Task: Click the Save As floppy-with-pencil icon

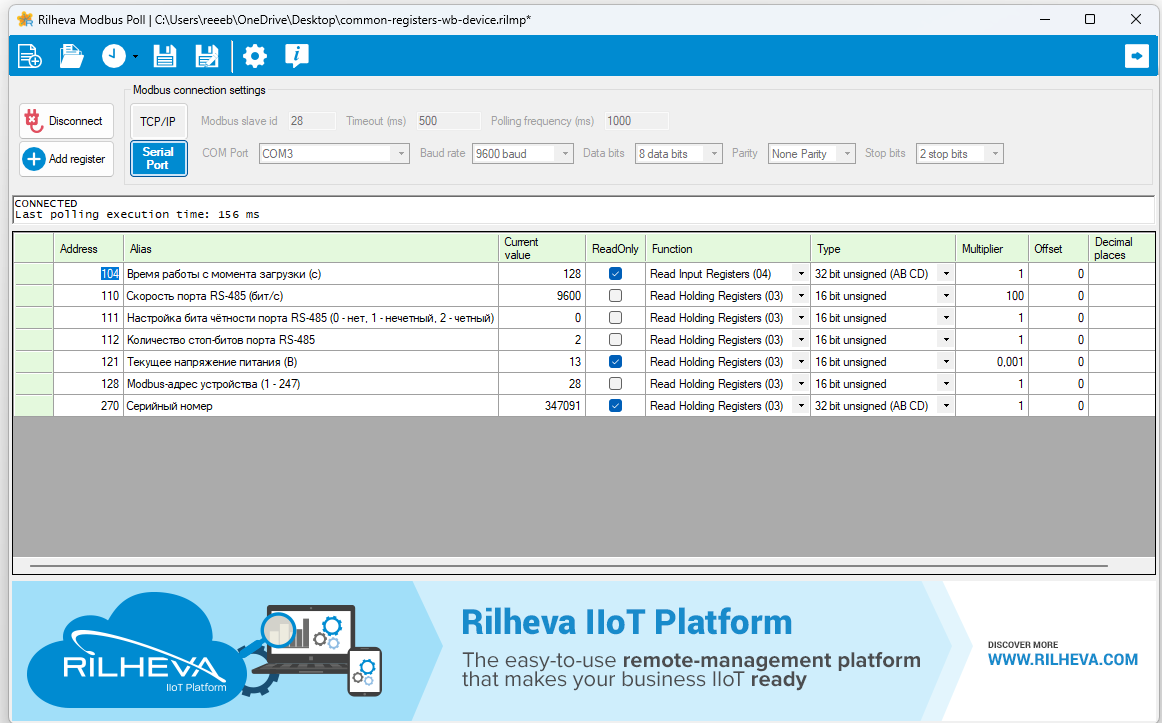Action: click(207, 56)
